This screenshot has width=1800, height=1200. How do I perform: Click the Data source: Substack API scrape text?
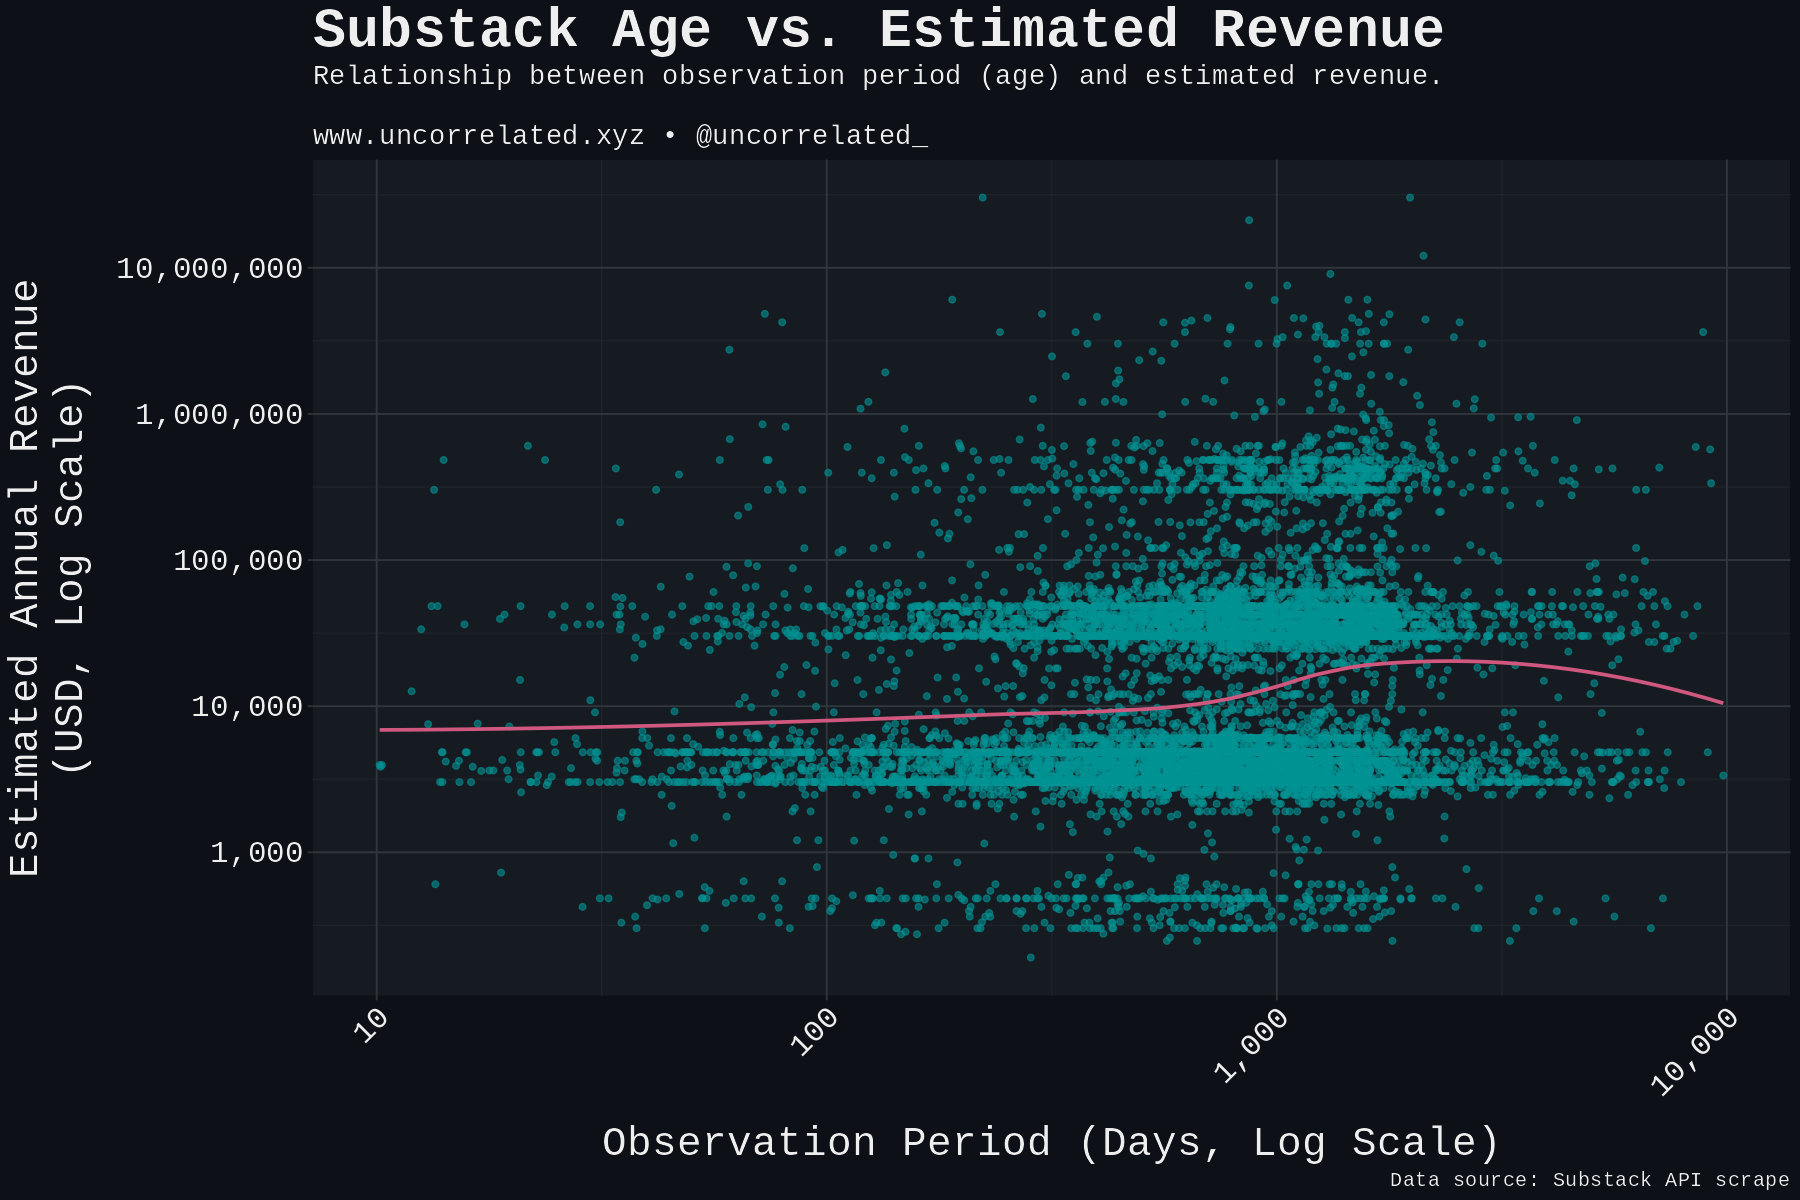(1588, 1179)
